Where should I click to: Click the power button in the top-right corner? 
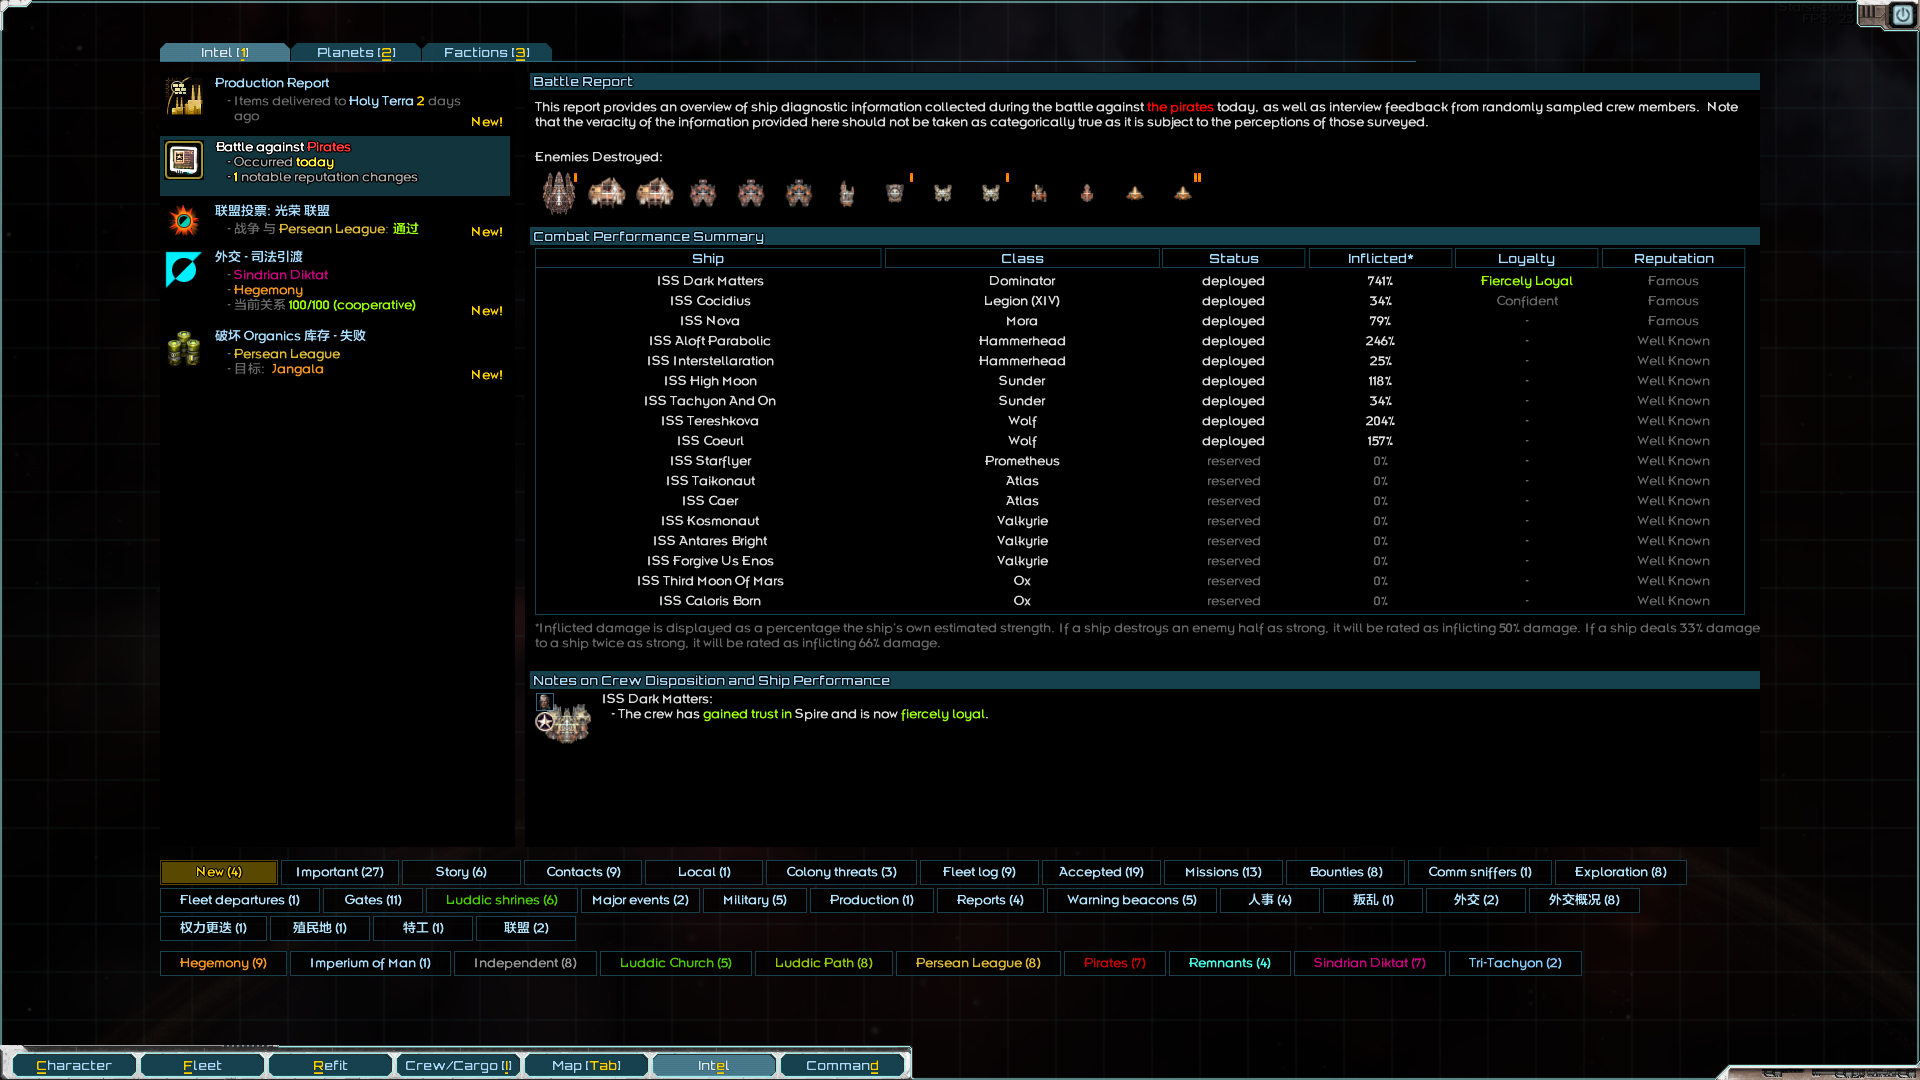click(1901, 15)
